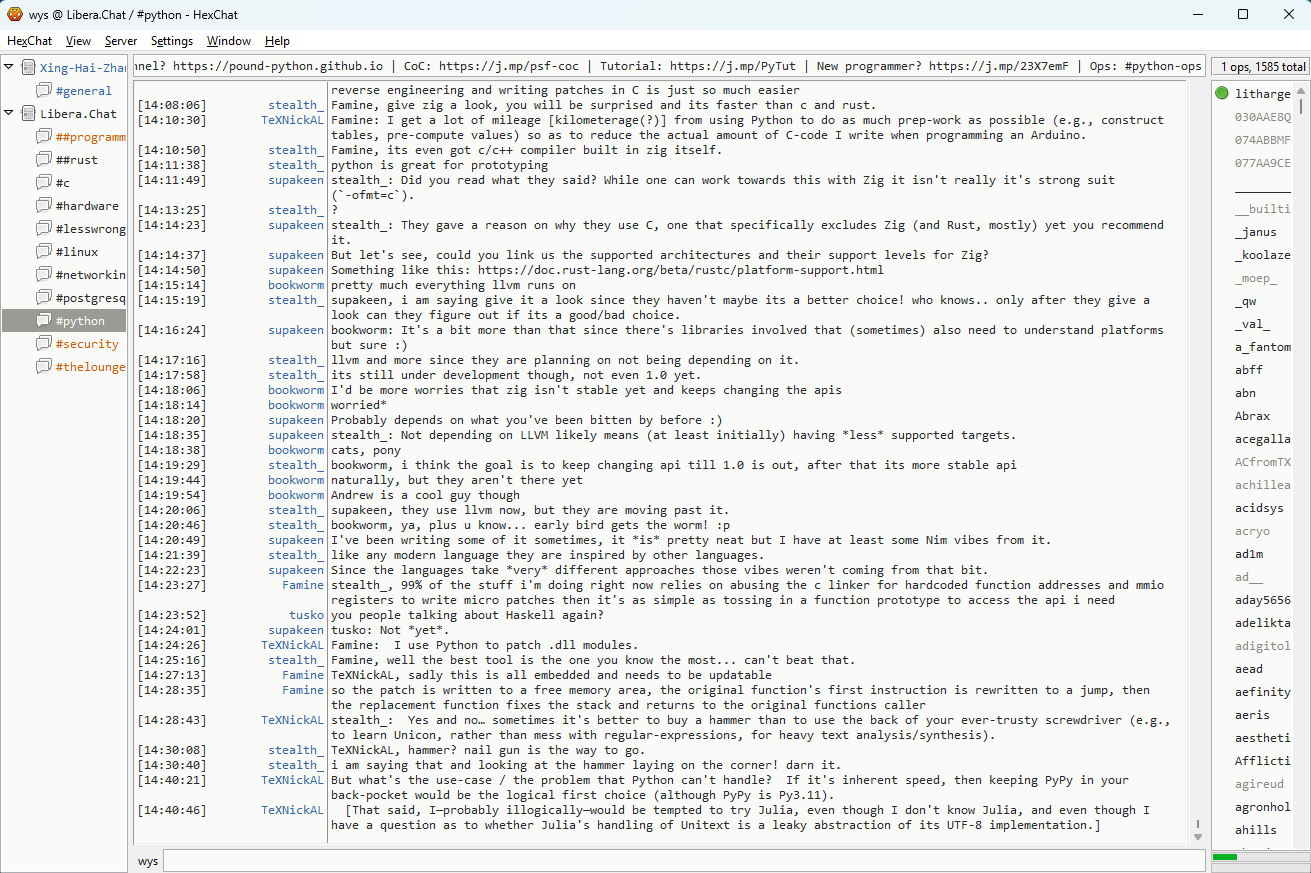This screenshot has height=873, width=1311.
Task: Select user ahills in the user list
Action: (x=1256, y=830)
